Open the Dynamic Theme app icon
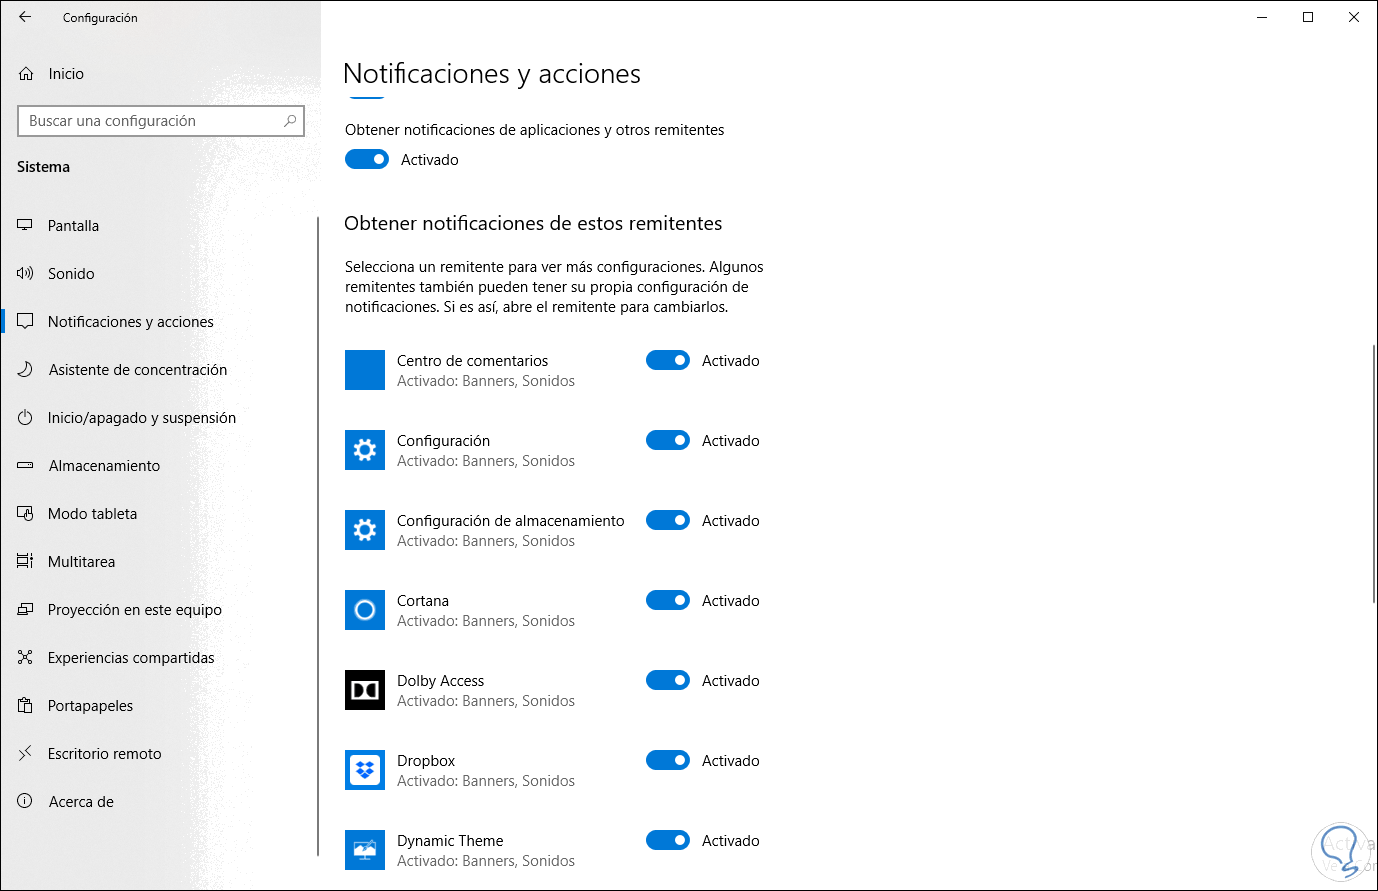The width and height of the screenshot is (1378, 891). [365, 850]
